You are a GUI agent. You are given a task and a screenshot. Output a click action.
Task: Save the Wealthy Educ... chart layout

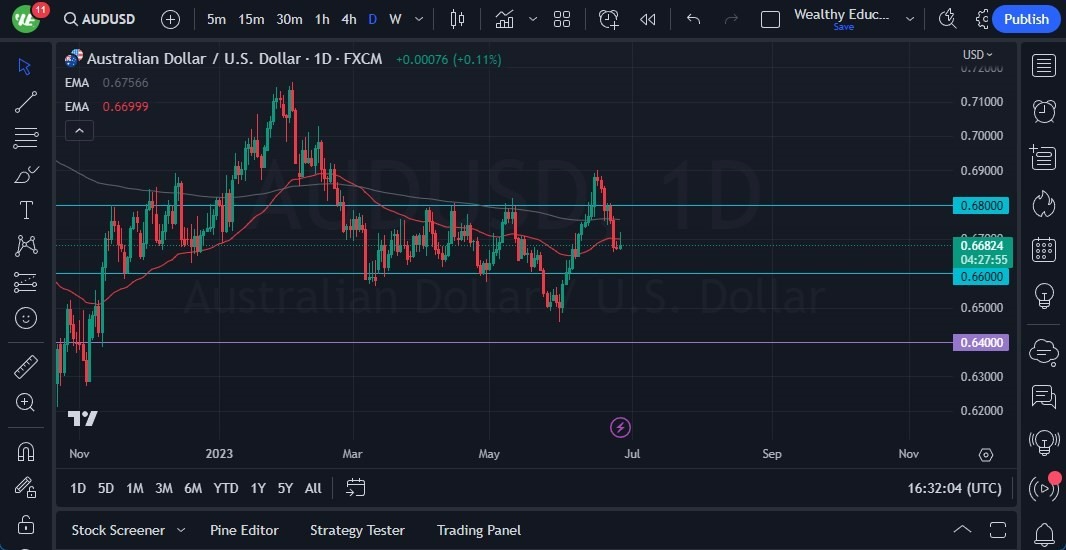844,27
